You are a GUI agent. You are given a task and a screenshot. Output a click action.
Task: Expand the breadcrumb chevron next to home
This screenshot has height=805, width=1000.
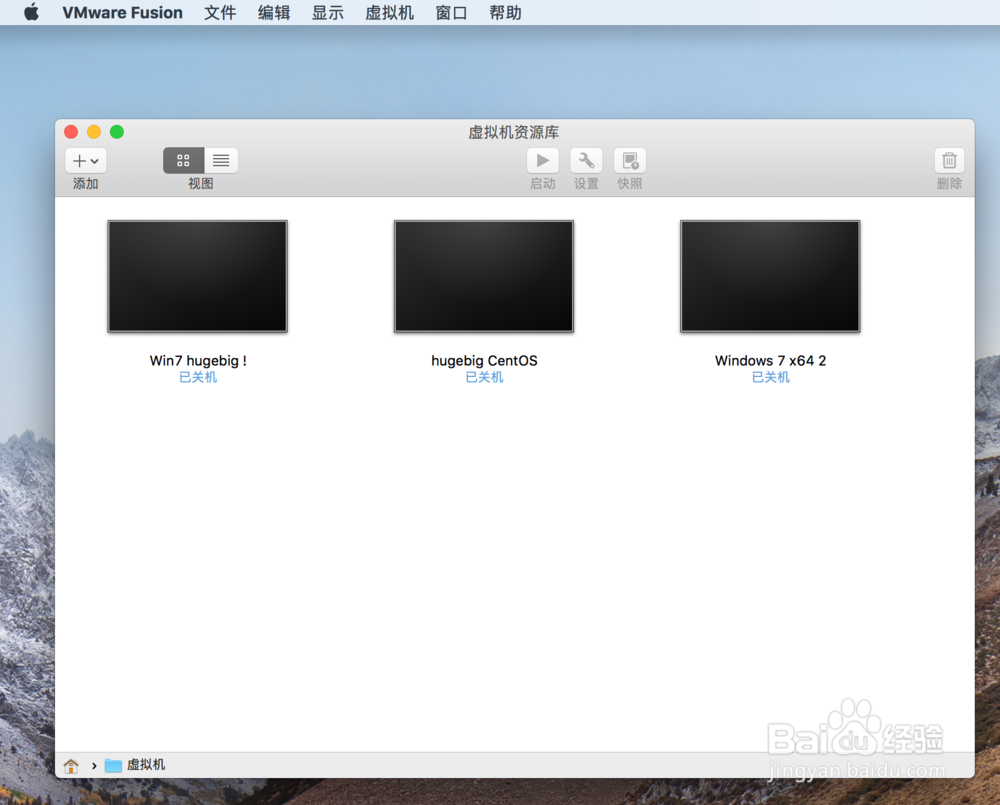[90, 764]
